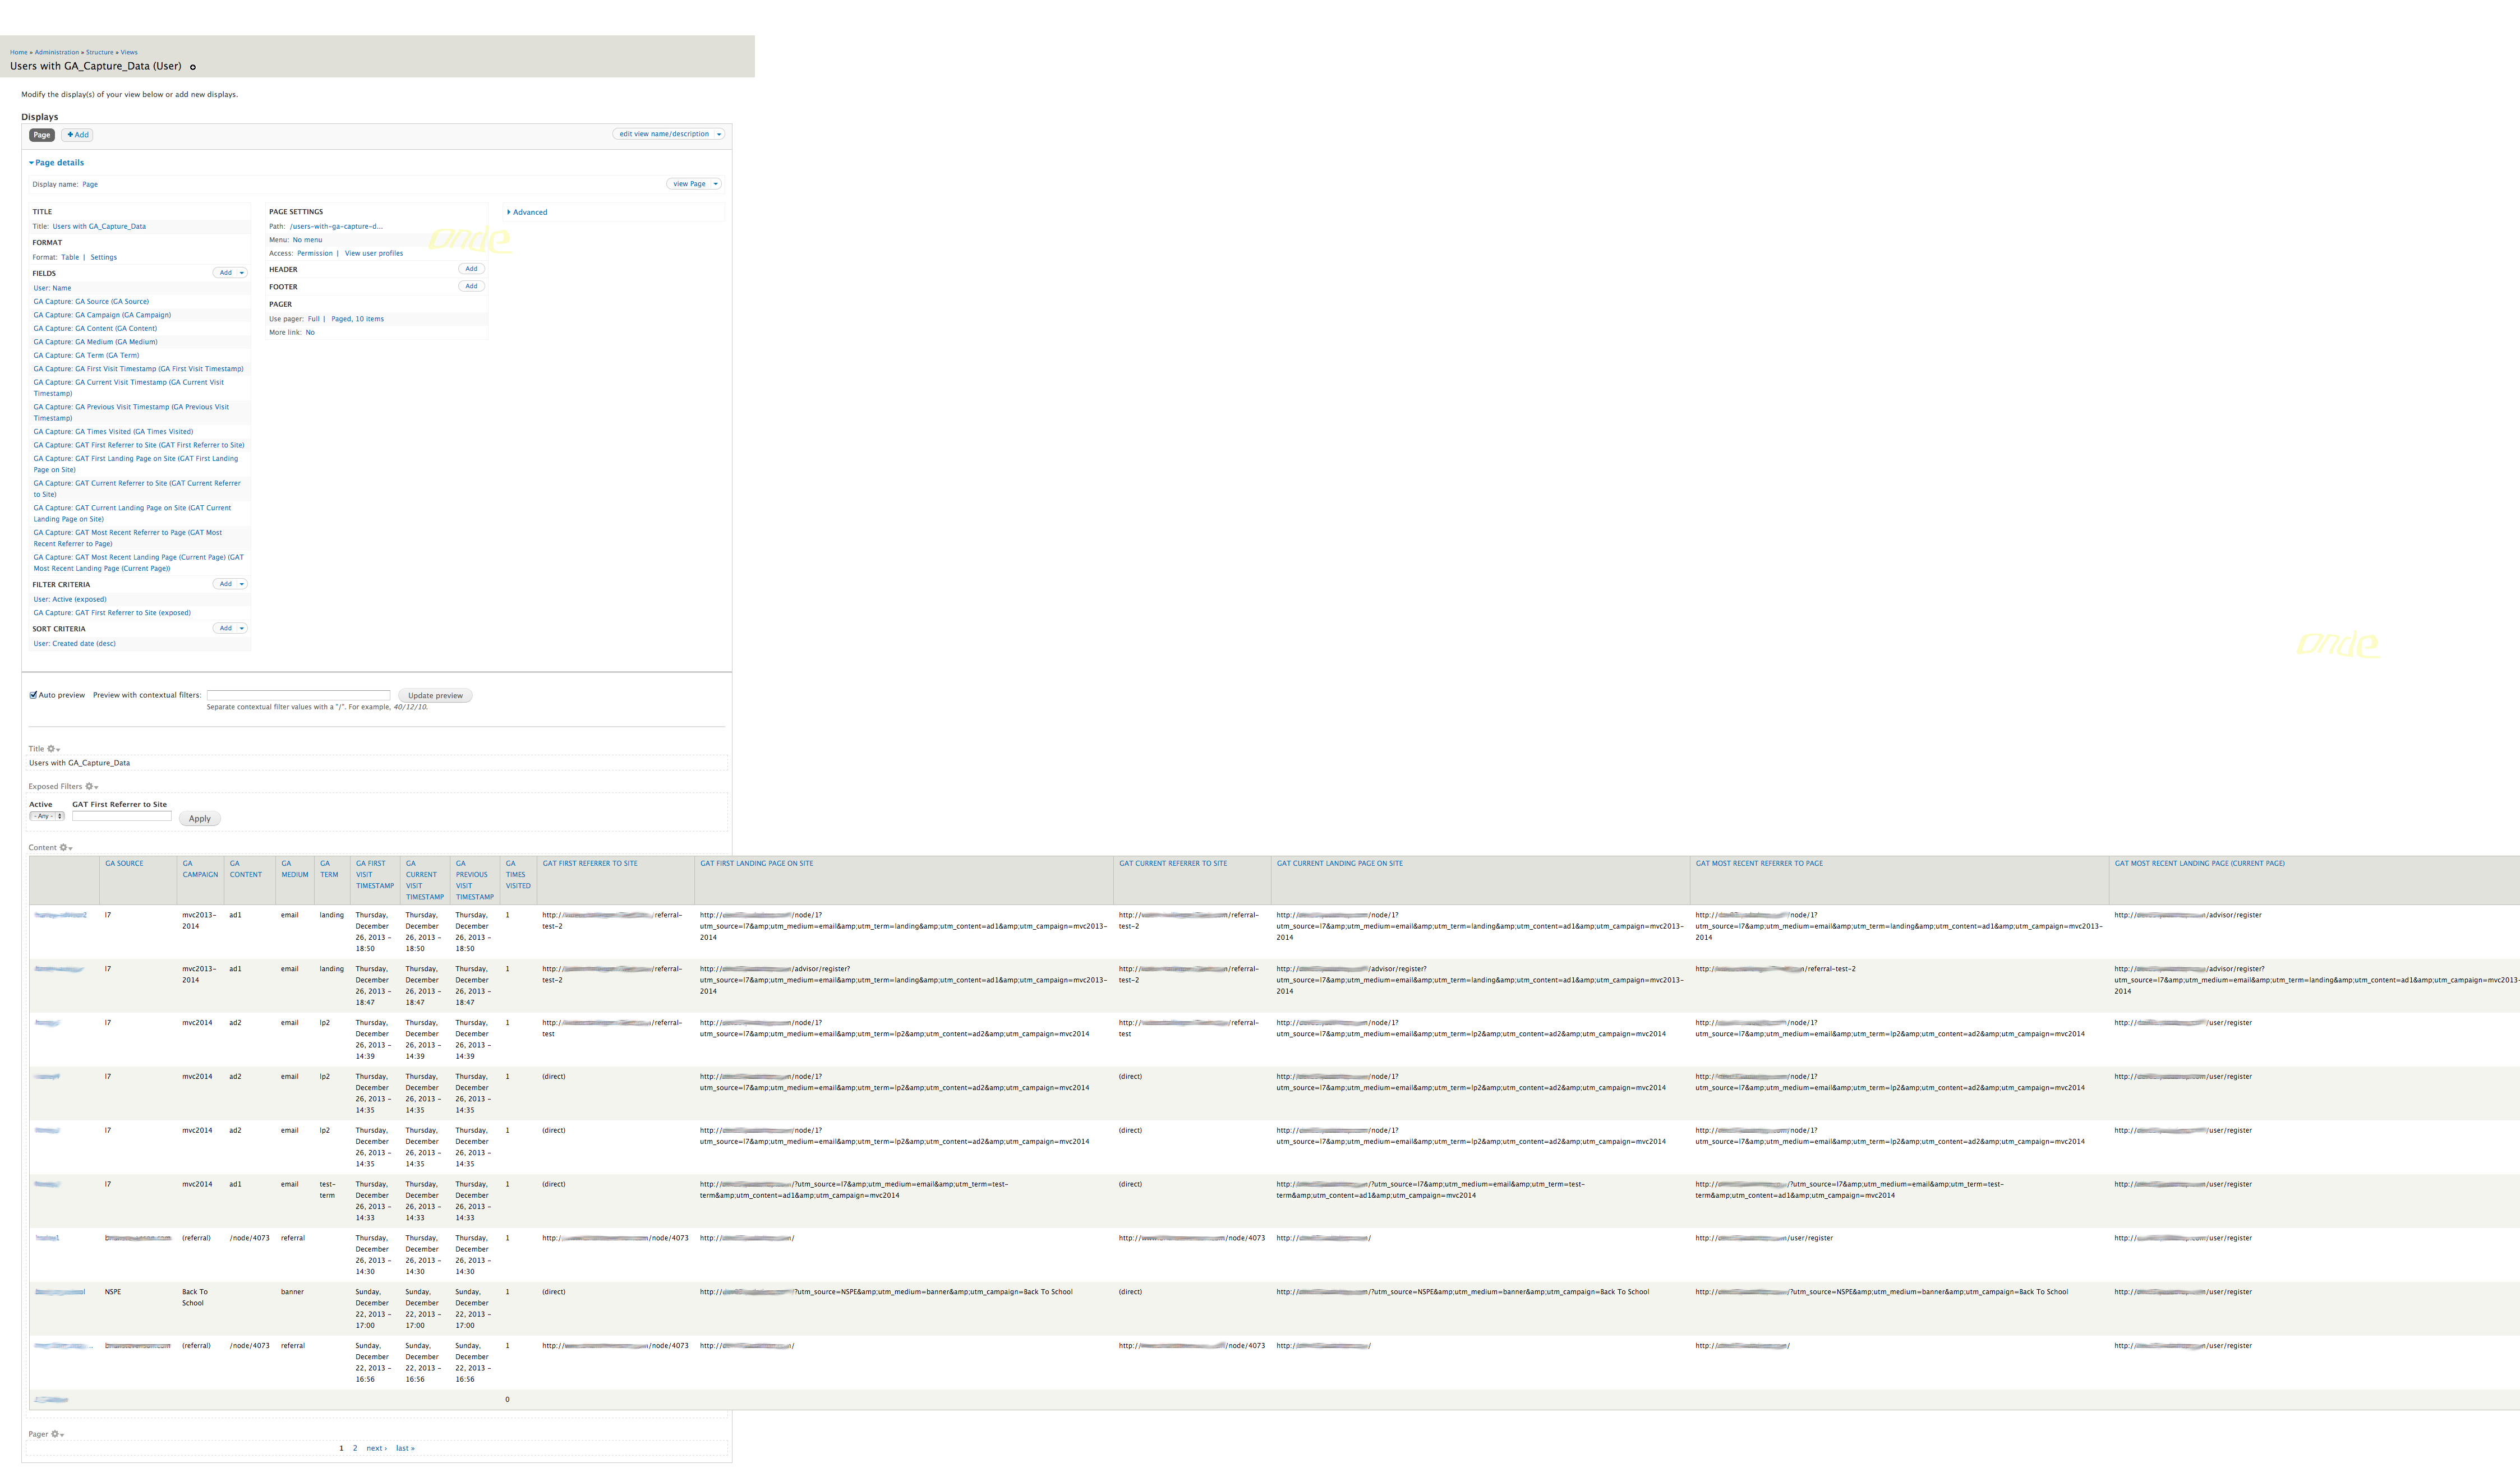Open the Pager section gear menu
This screenshot has height=1477, width=2520.
57,1435
